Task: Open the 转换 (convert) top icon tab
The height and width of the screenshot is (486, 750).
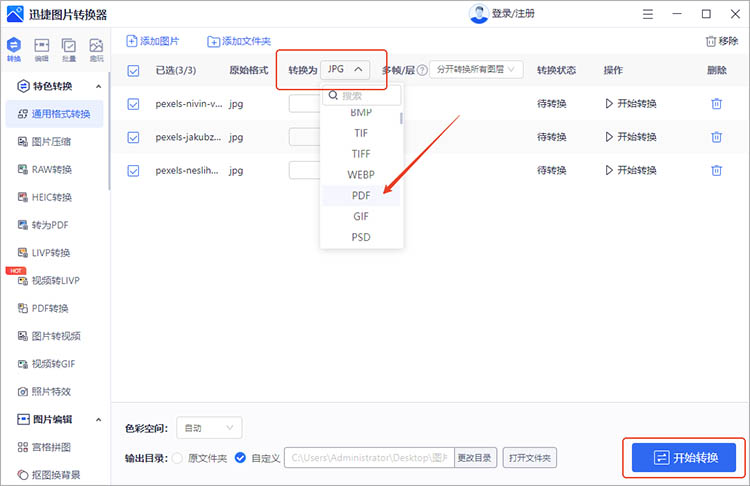Action: [x=14, y=49]
